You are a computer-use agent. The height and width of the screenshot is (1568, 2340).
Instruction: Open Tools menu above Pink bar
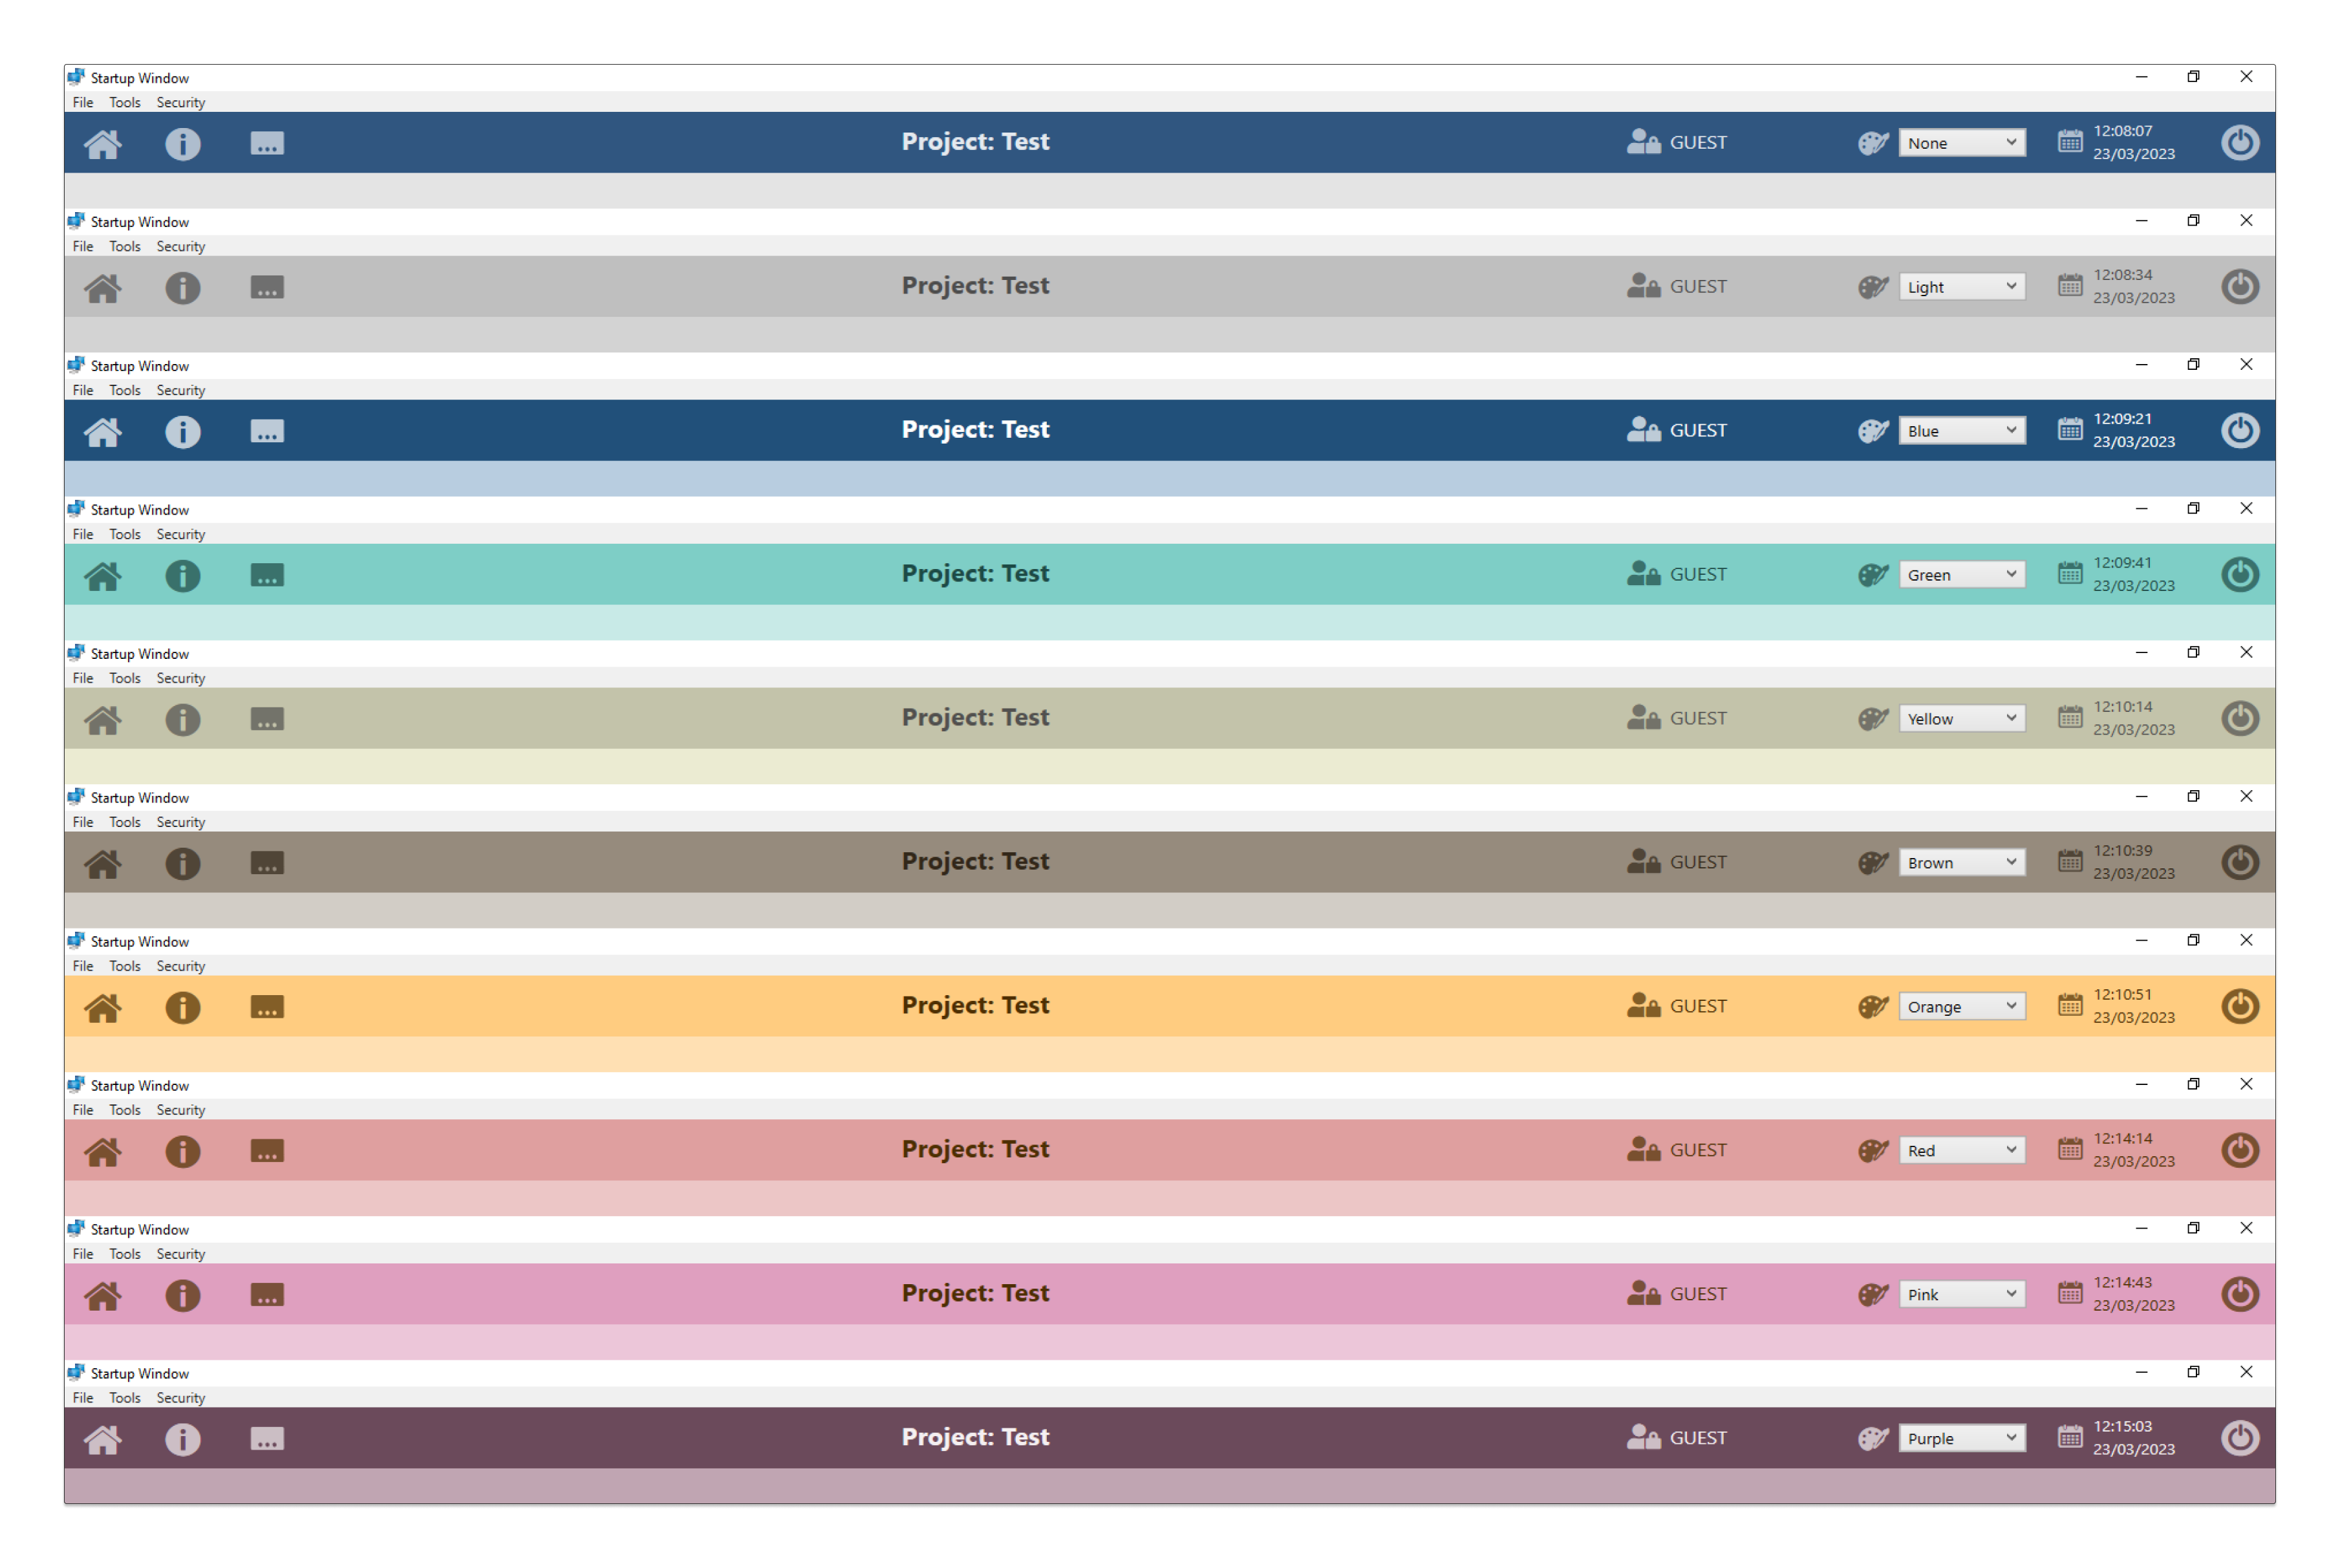tap(125, 1254)
